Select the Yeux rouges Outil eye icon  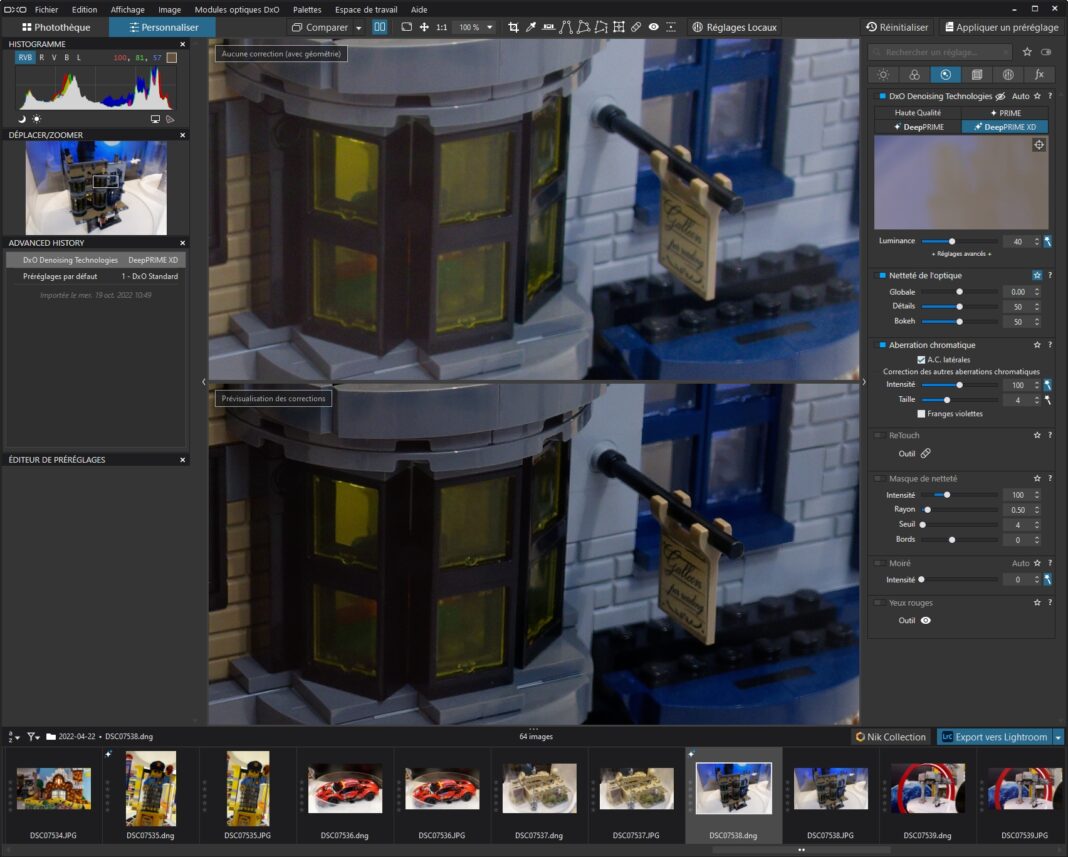pyautogui.click(x=926, y=621)
